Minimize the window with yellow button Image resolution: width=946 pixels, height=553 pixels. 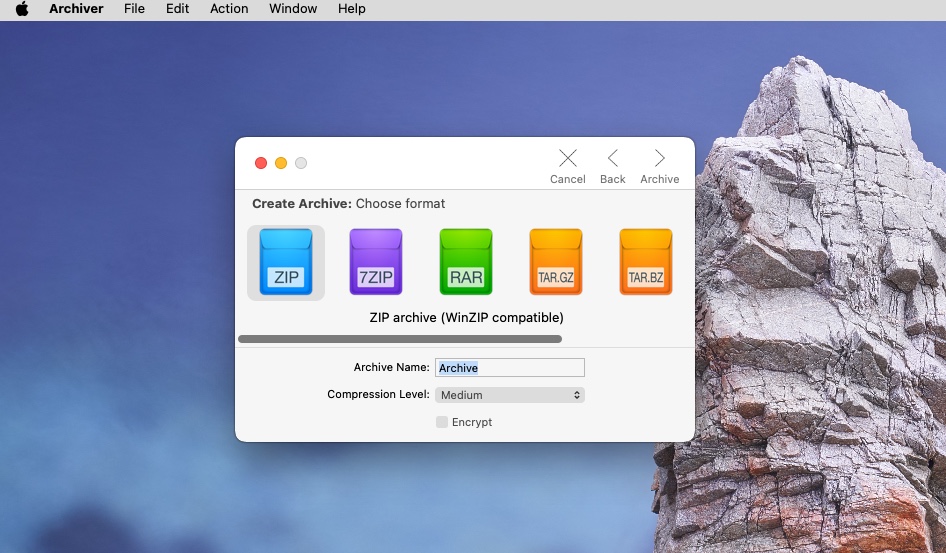(281, 163)
